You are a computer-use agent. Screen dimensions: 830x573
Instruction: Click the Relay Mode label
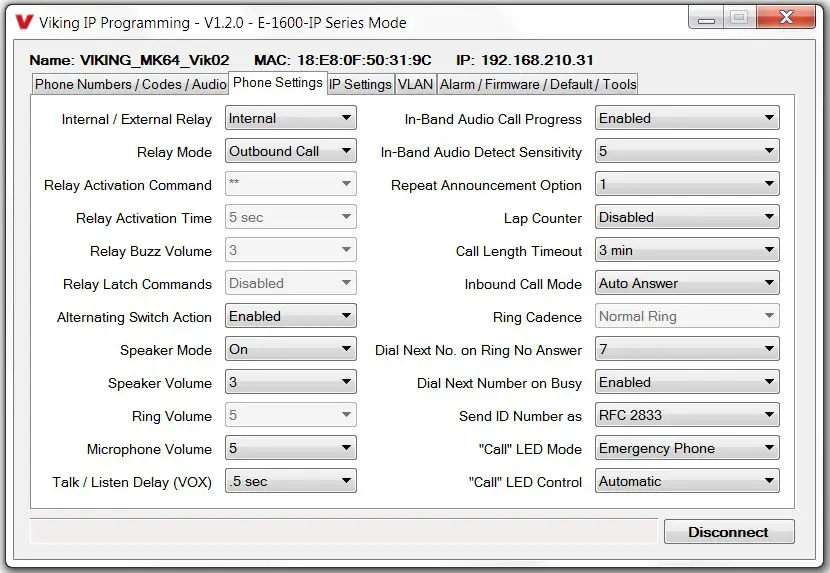click(x=174, y=152)
